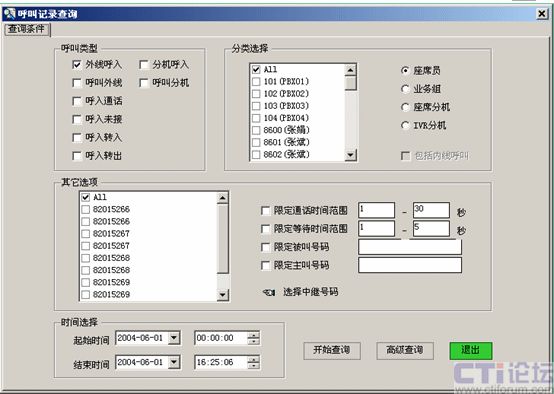
Task: Click the 限定被叫号码 input field
Action: (x=410, y=247)
